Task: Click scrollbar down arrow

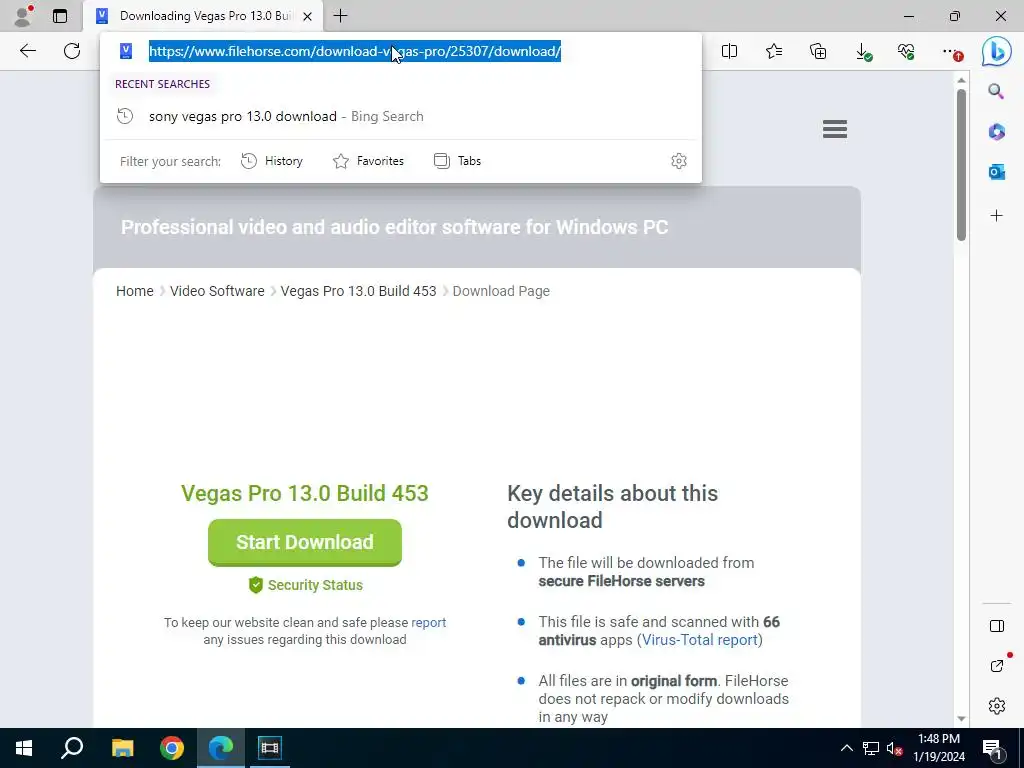Action: [961, 719]
